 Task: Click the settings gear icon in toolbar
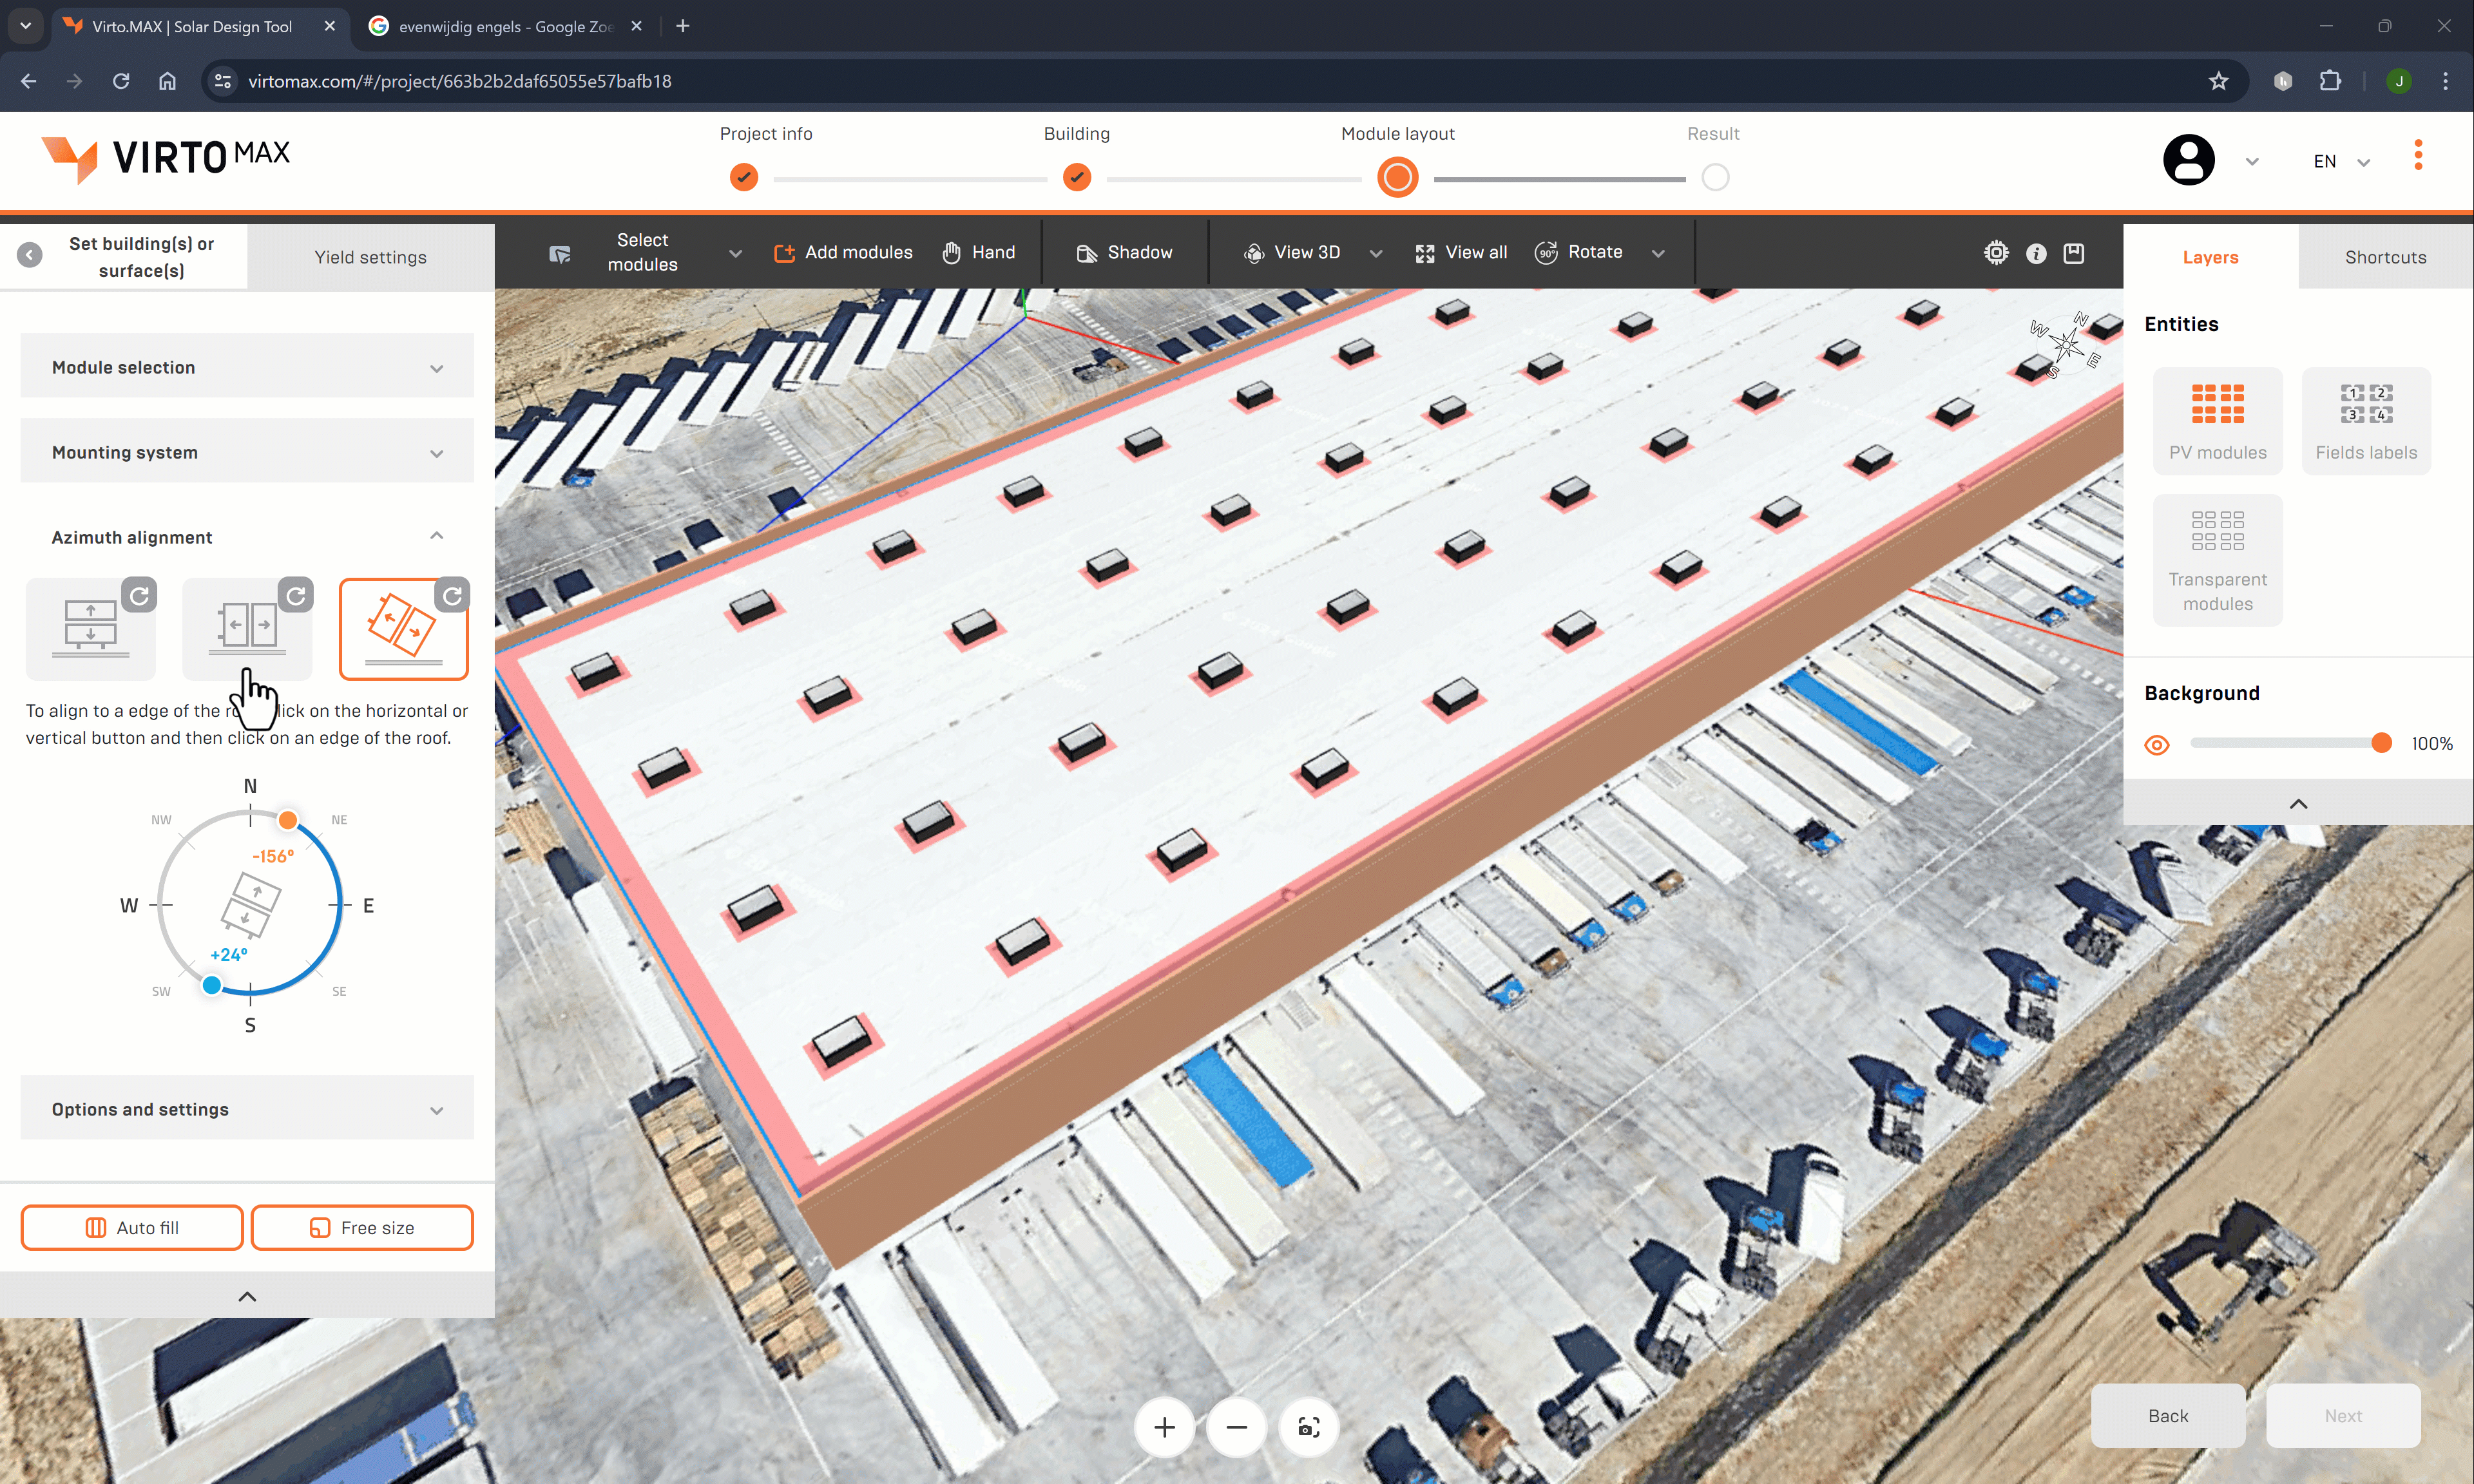coord(1995,252)
